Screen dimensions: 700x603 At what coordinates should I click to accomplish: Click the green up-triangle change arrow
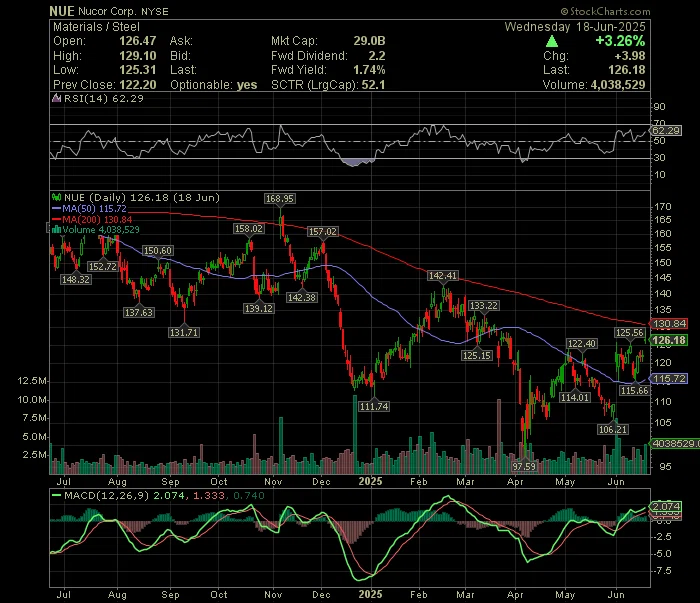552,42
